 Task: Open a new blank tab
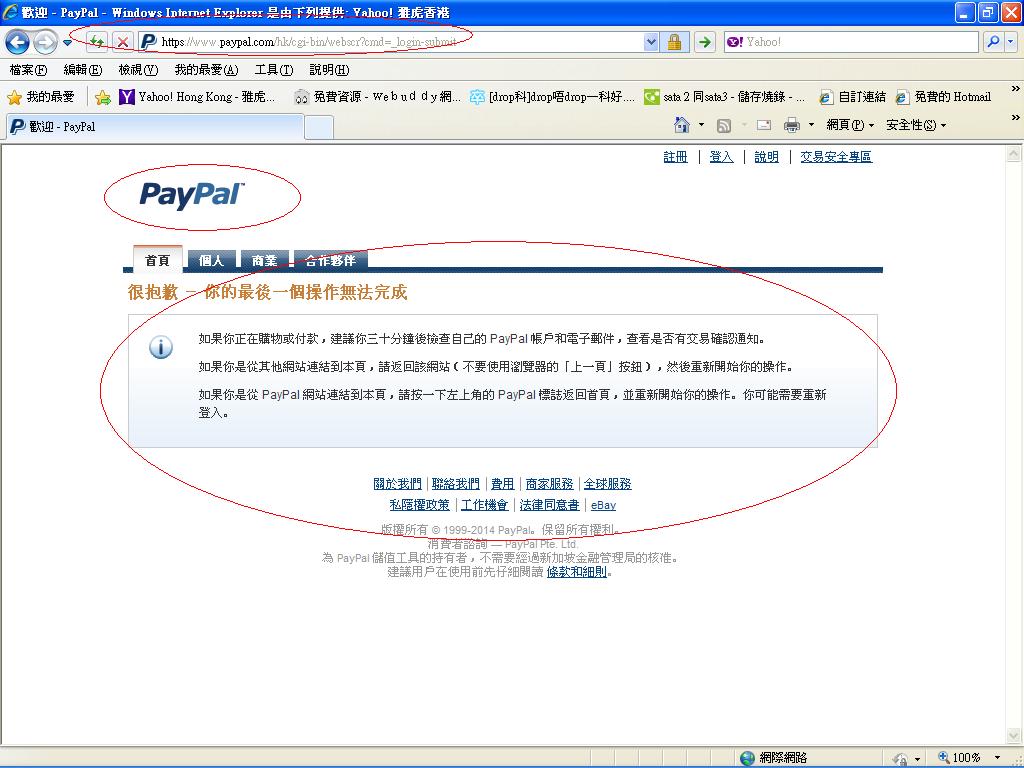coord(319,127)
